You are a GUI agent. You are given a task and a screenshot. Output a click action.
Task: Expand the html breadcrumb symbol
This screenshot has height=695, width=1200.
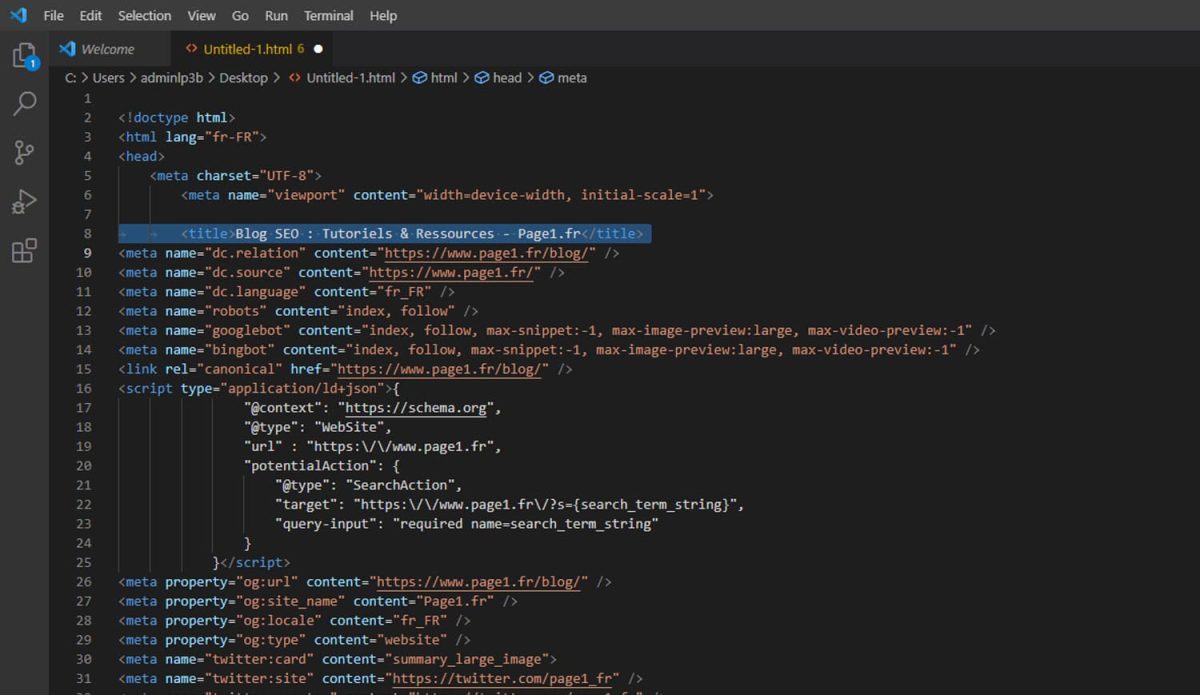(x=443, y=78)
